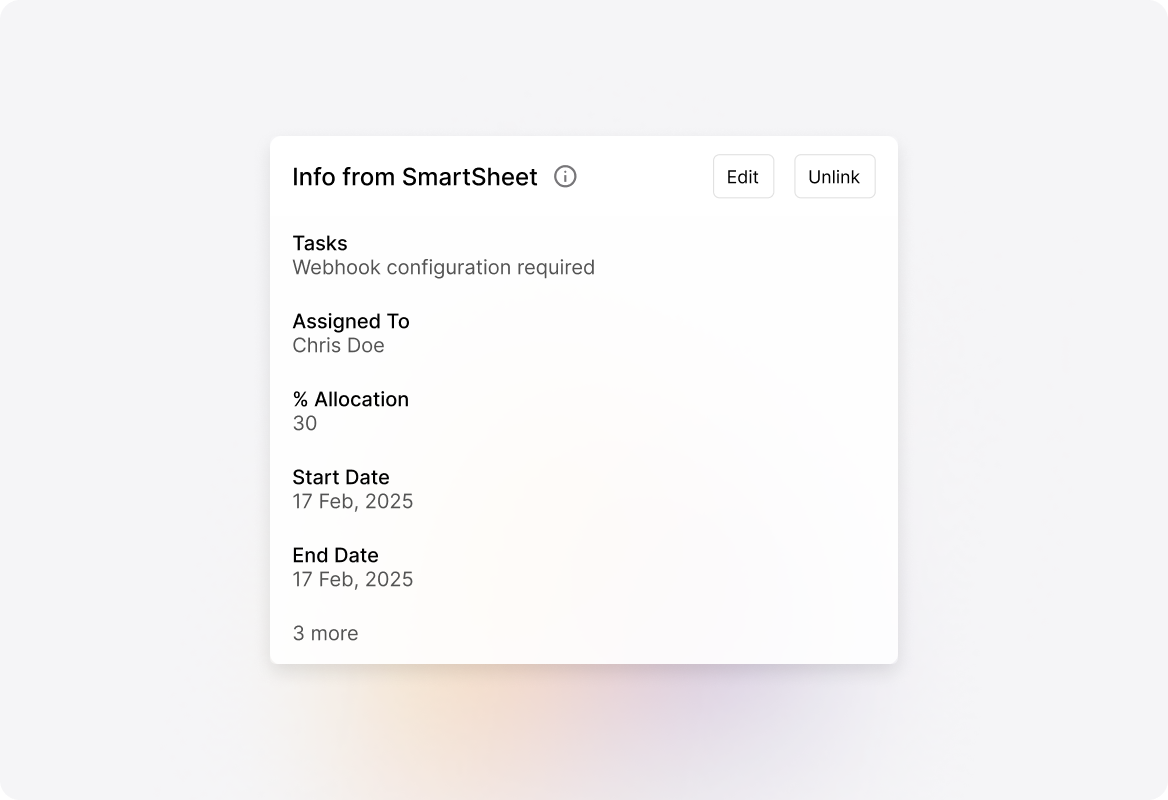1168x800 pixels.
Task: Click the Info from SmartSheet heading
Action: pos(415,176)
